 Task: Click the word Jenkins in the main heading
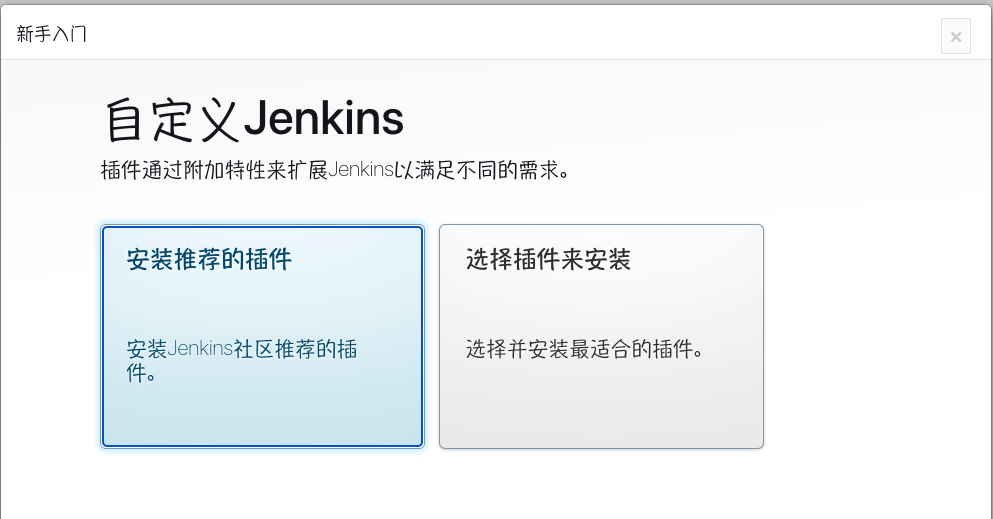[324, 118]
